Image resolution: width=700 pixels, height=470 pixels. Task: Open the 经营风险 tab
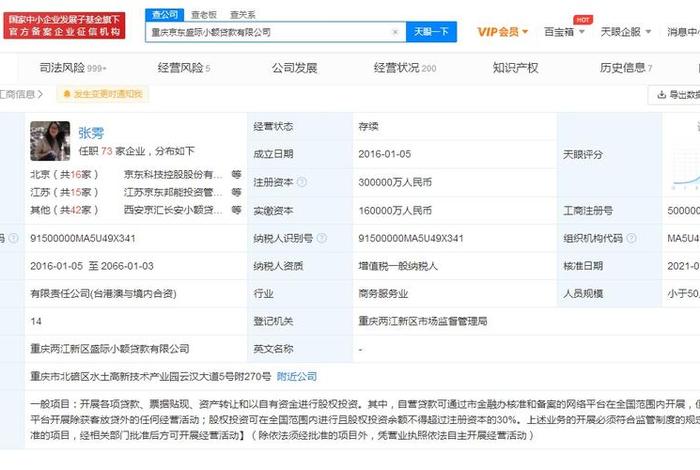[184, 68]
